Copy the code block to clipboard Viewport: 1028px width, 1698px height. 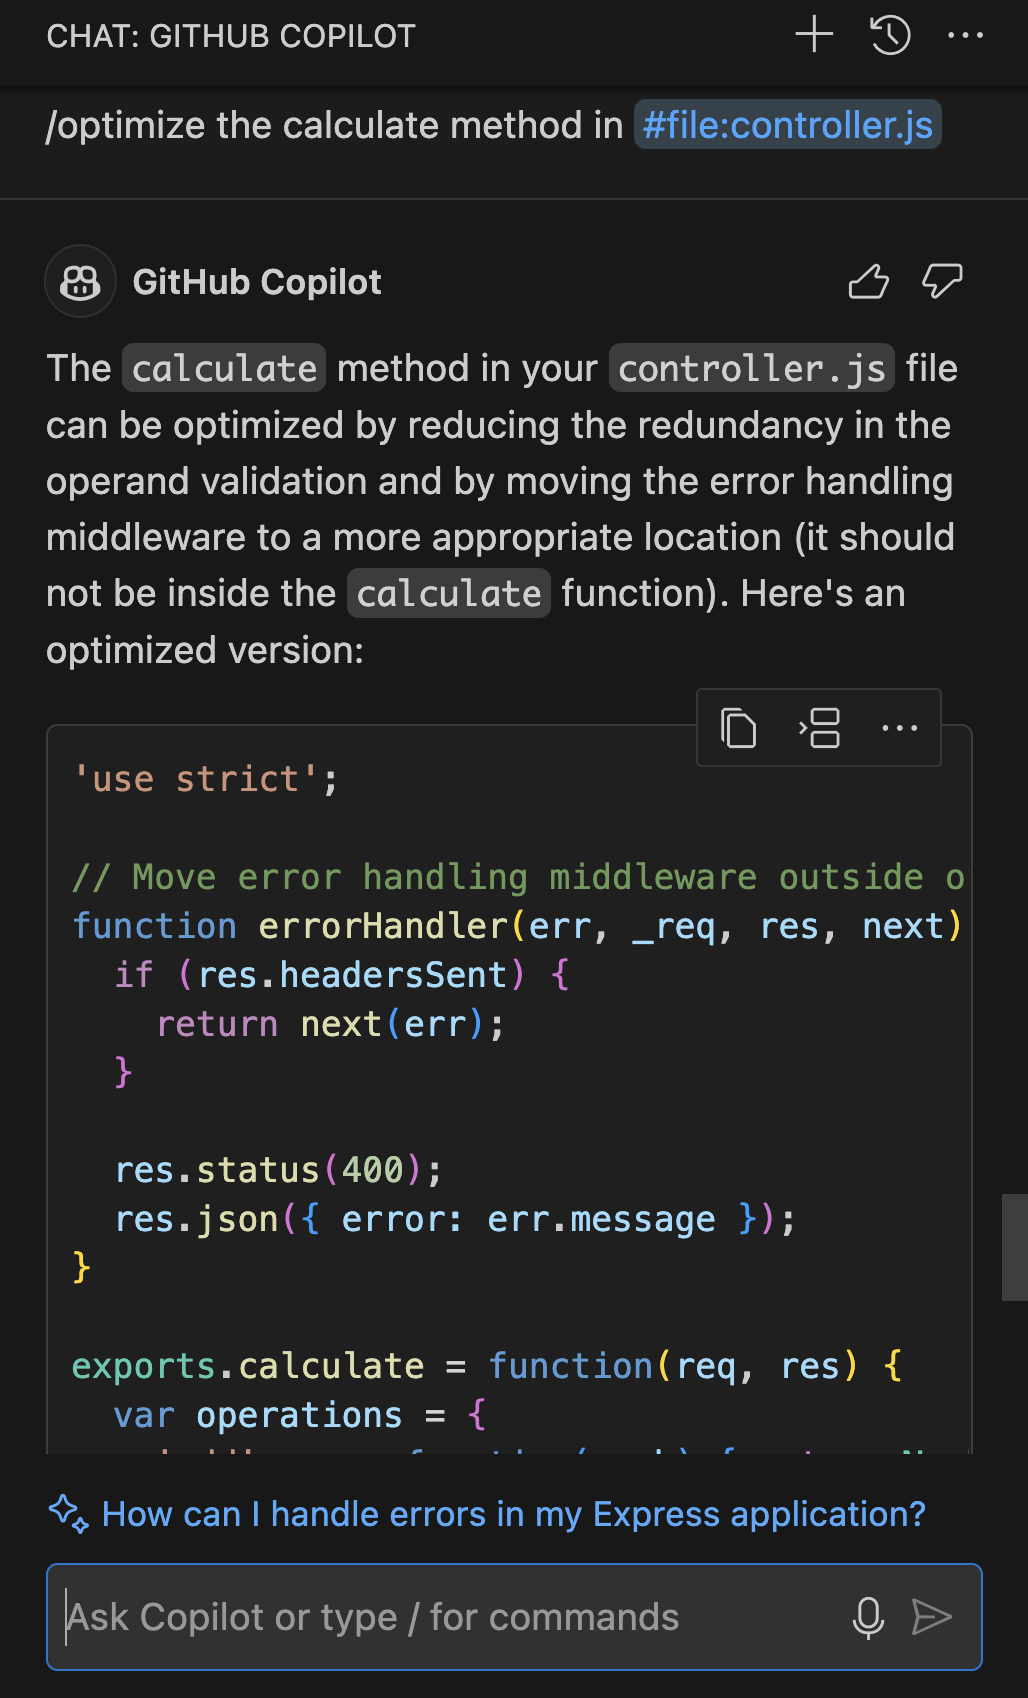[x=739, y=728]
